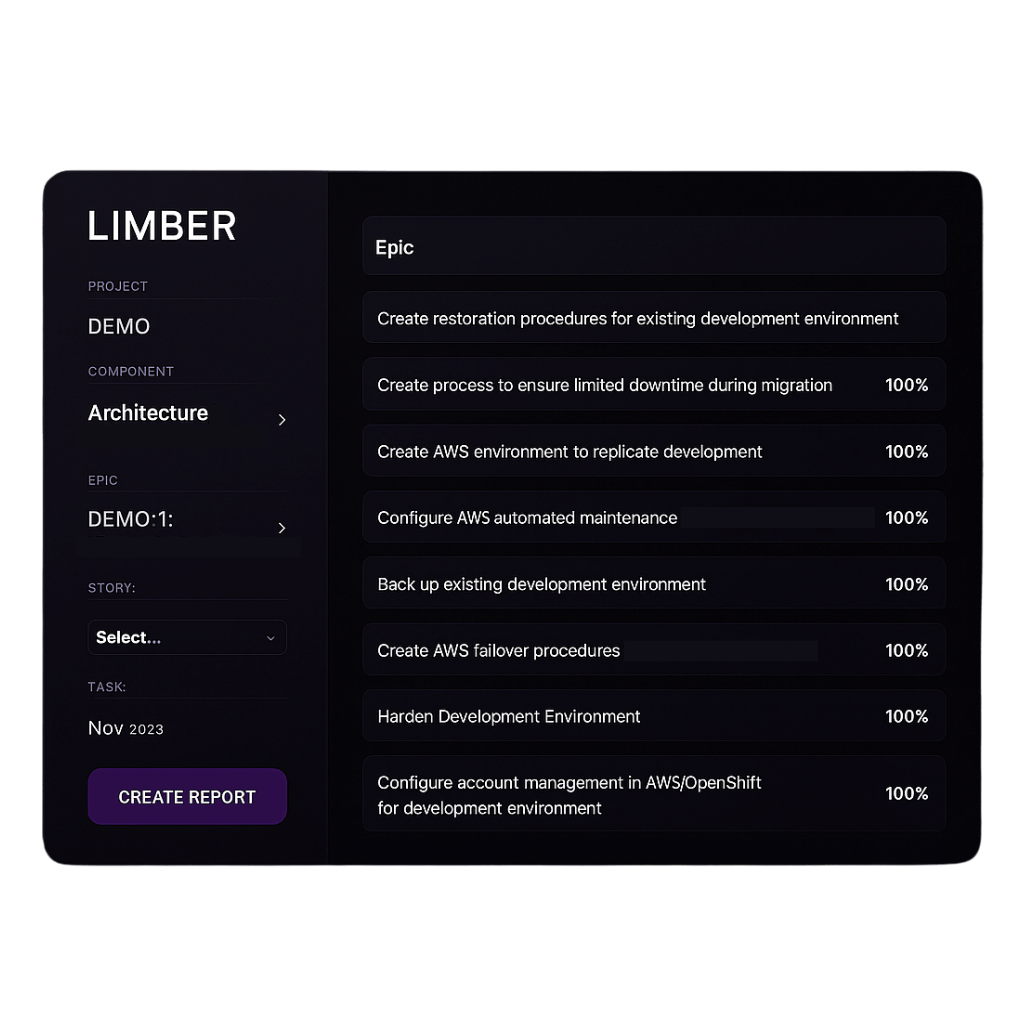Image resolution: width=1024 pixels, height=1024 pixels.
Task: Open Harden Development Environment row
Action: (x=509, y=717)
